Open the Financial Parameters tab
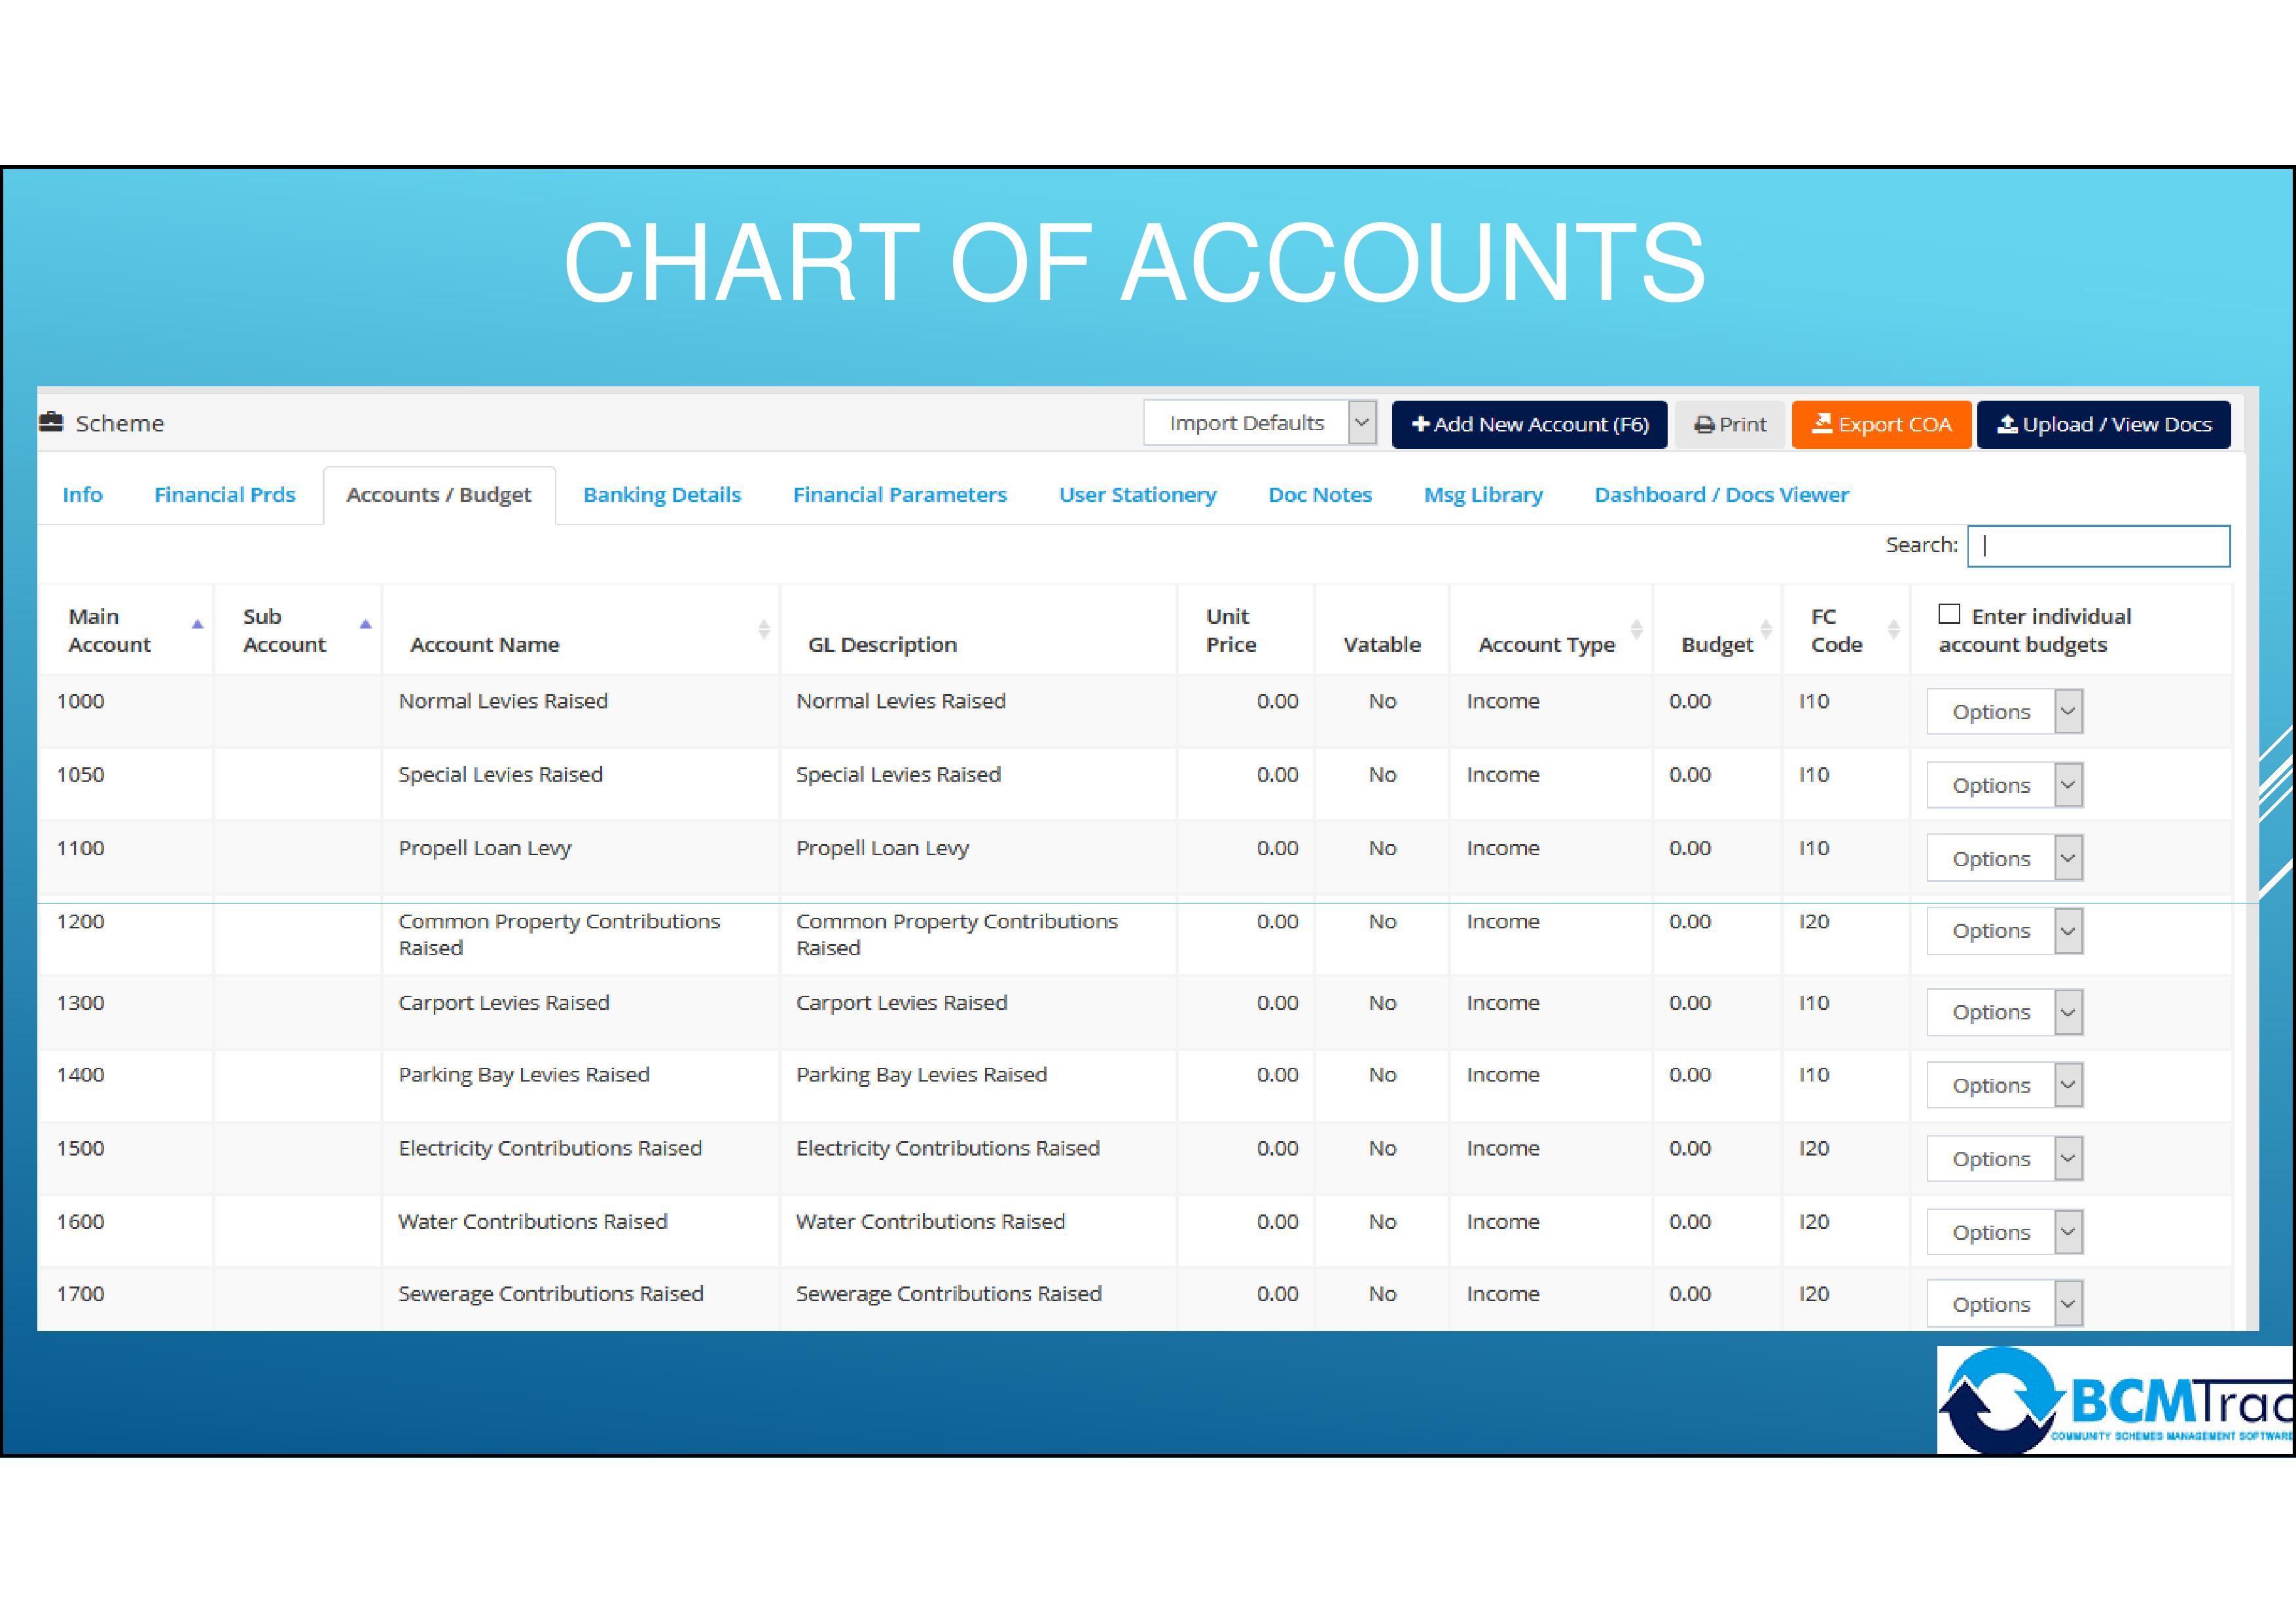Image resolution: width=2296 pixels, height=1623 pixels. click(x=900, y=495)
